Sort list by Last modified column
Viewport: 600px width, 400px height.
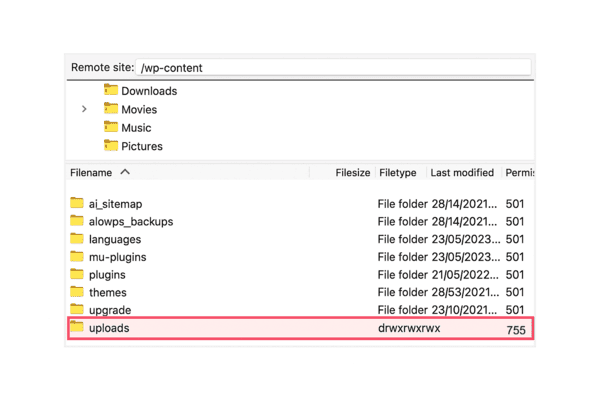coord(462,173)
